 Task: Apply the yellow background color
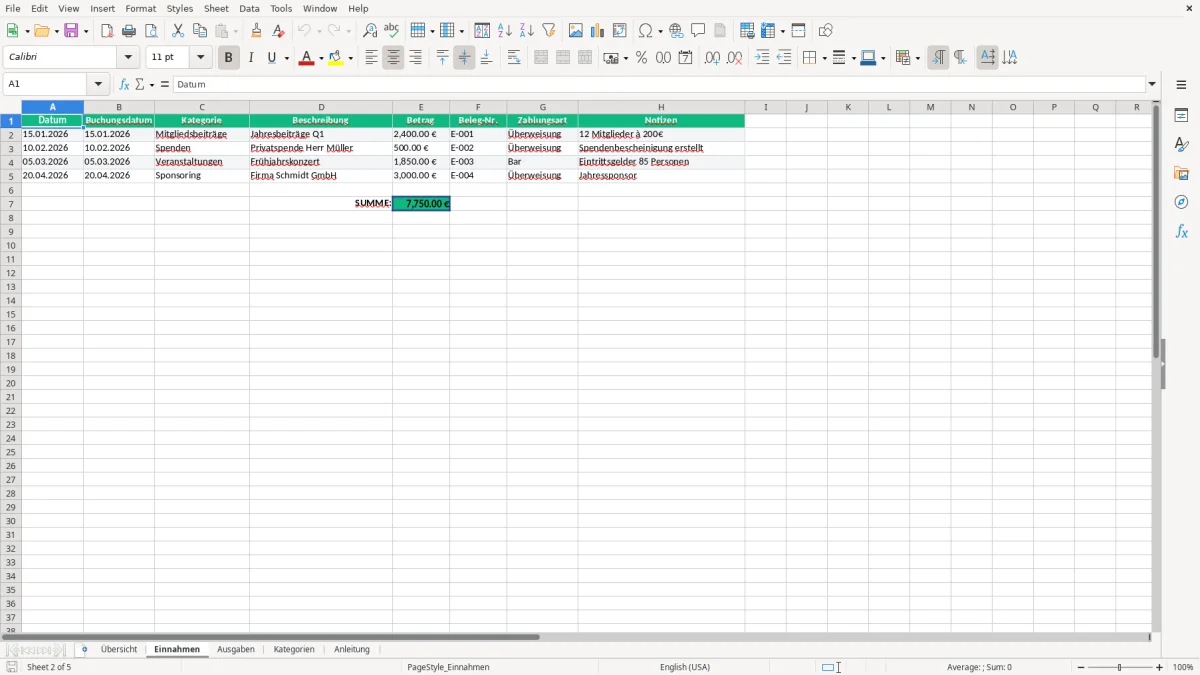[x=336, y=58]
